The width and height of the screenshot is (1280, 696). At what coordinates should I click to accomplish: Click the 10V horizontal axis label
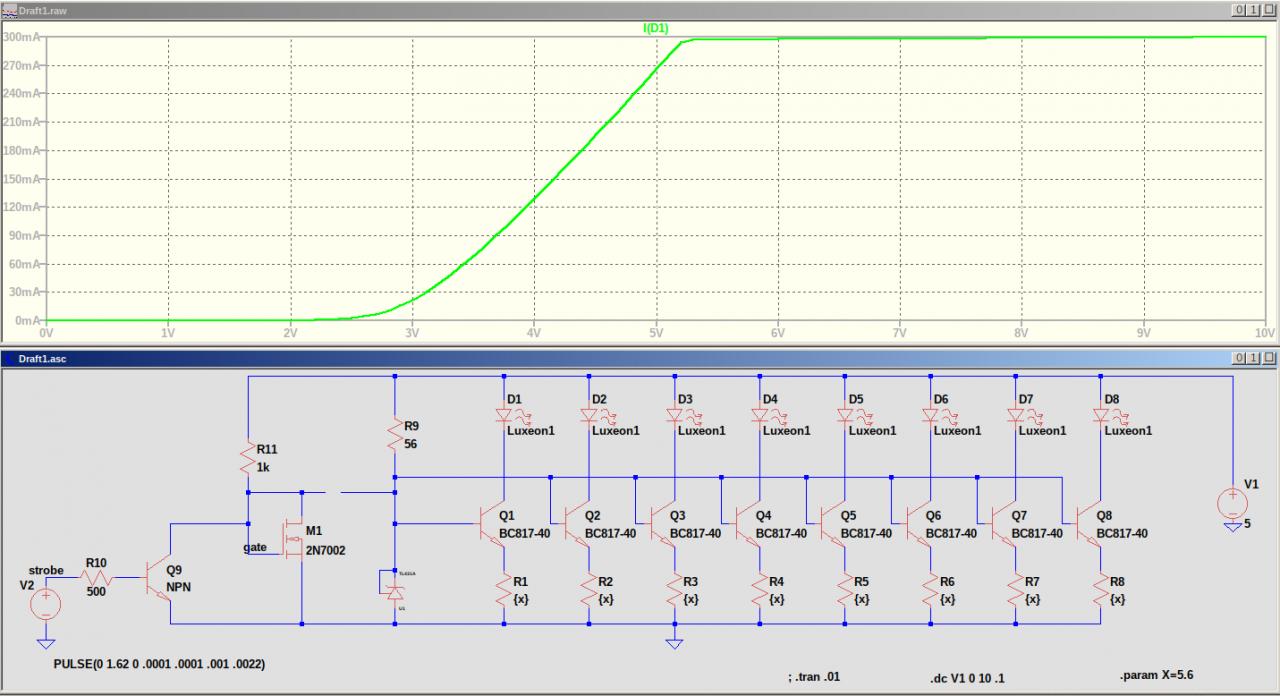point(1264,332)
